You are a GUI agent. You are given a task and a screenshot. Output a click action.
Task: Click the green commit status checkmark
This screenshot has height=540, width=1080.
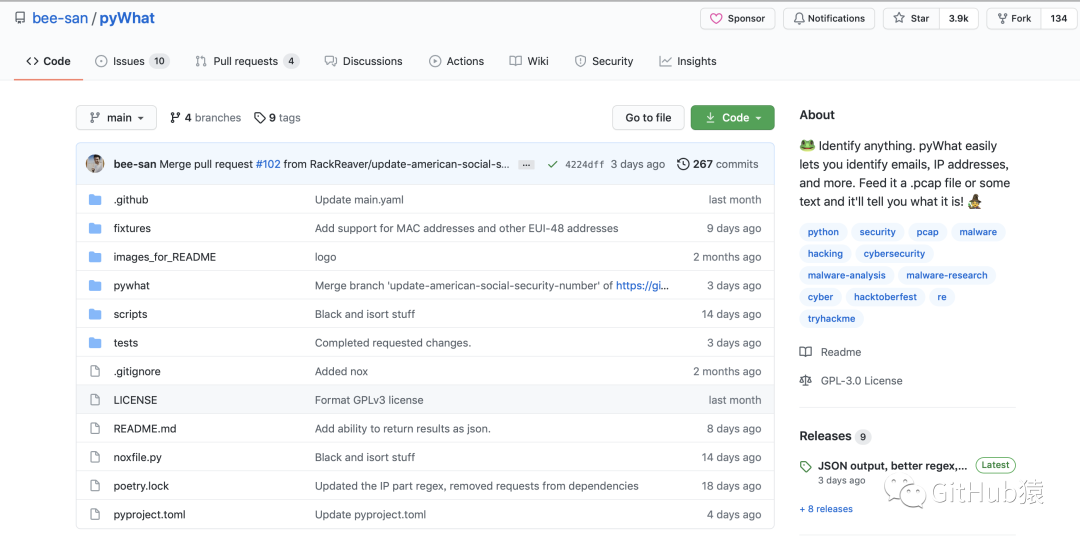552,164
